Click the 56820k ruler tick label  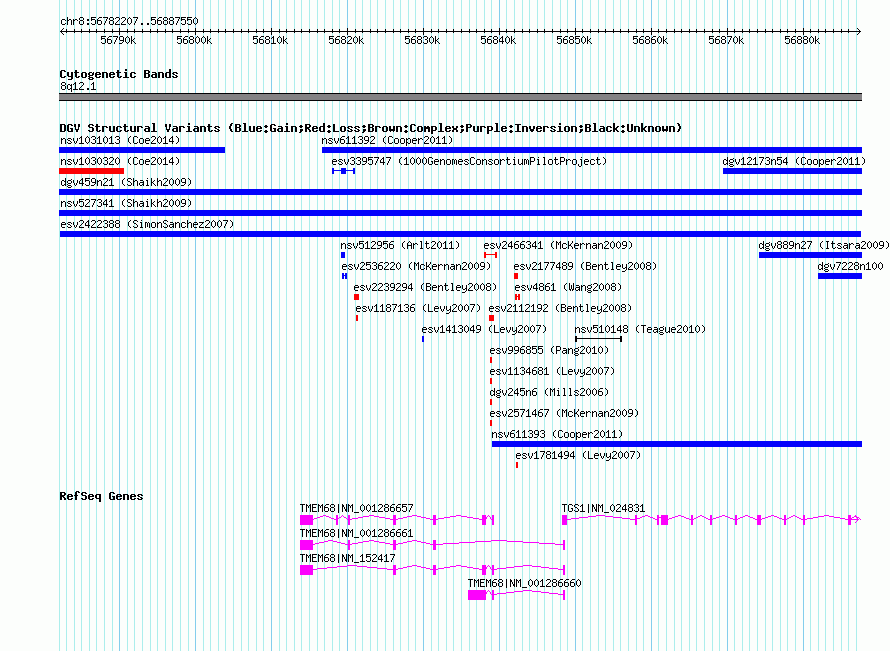pyautogui.click(x=346, y=40)
